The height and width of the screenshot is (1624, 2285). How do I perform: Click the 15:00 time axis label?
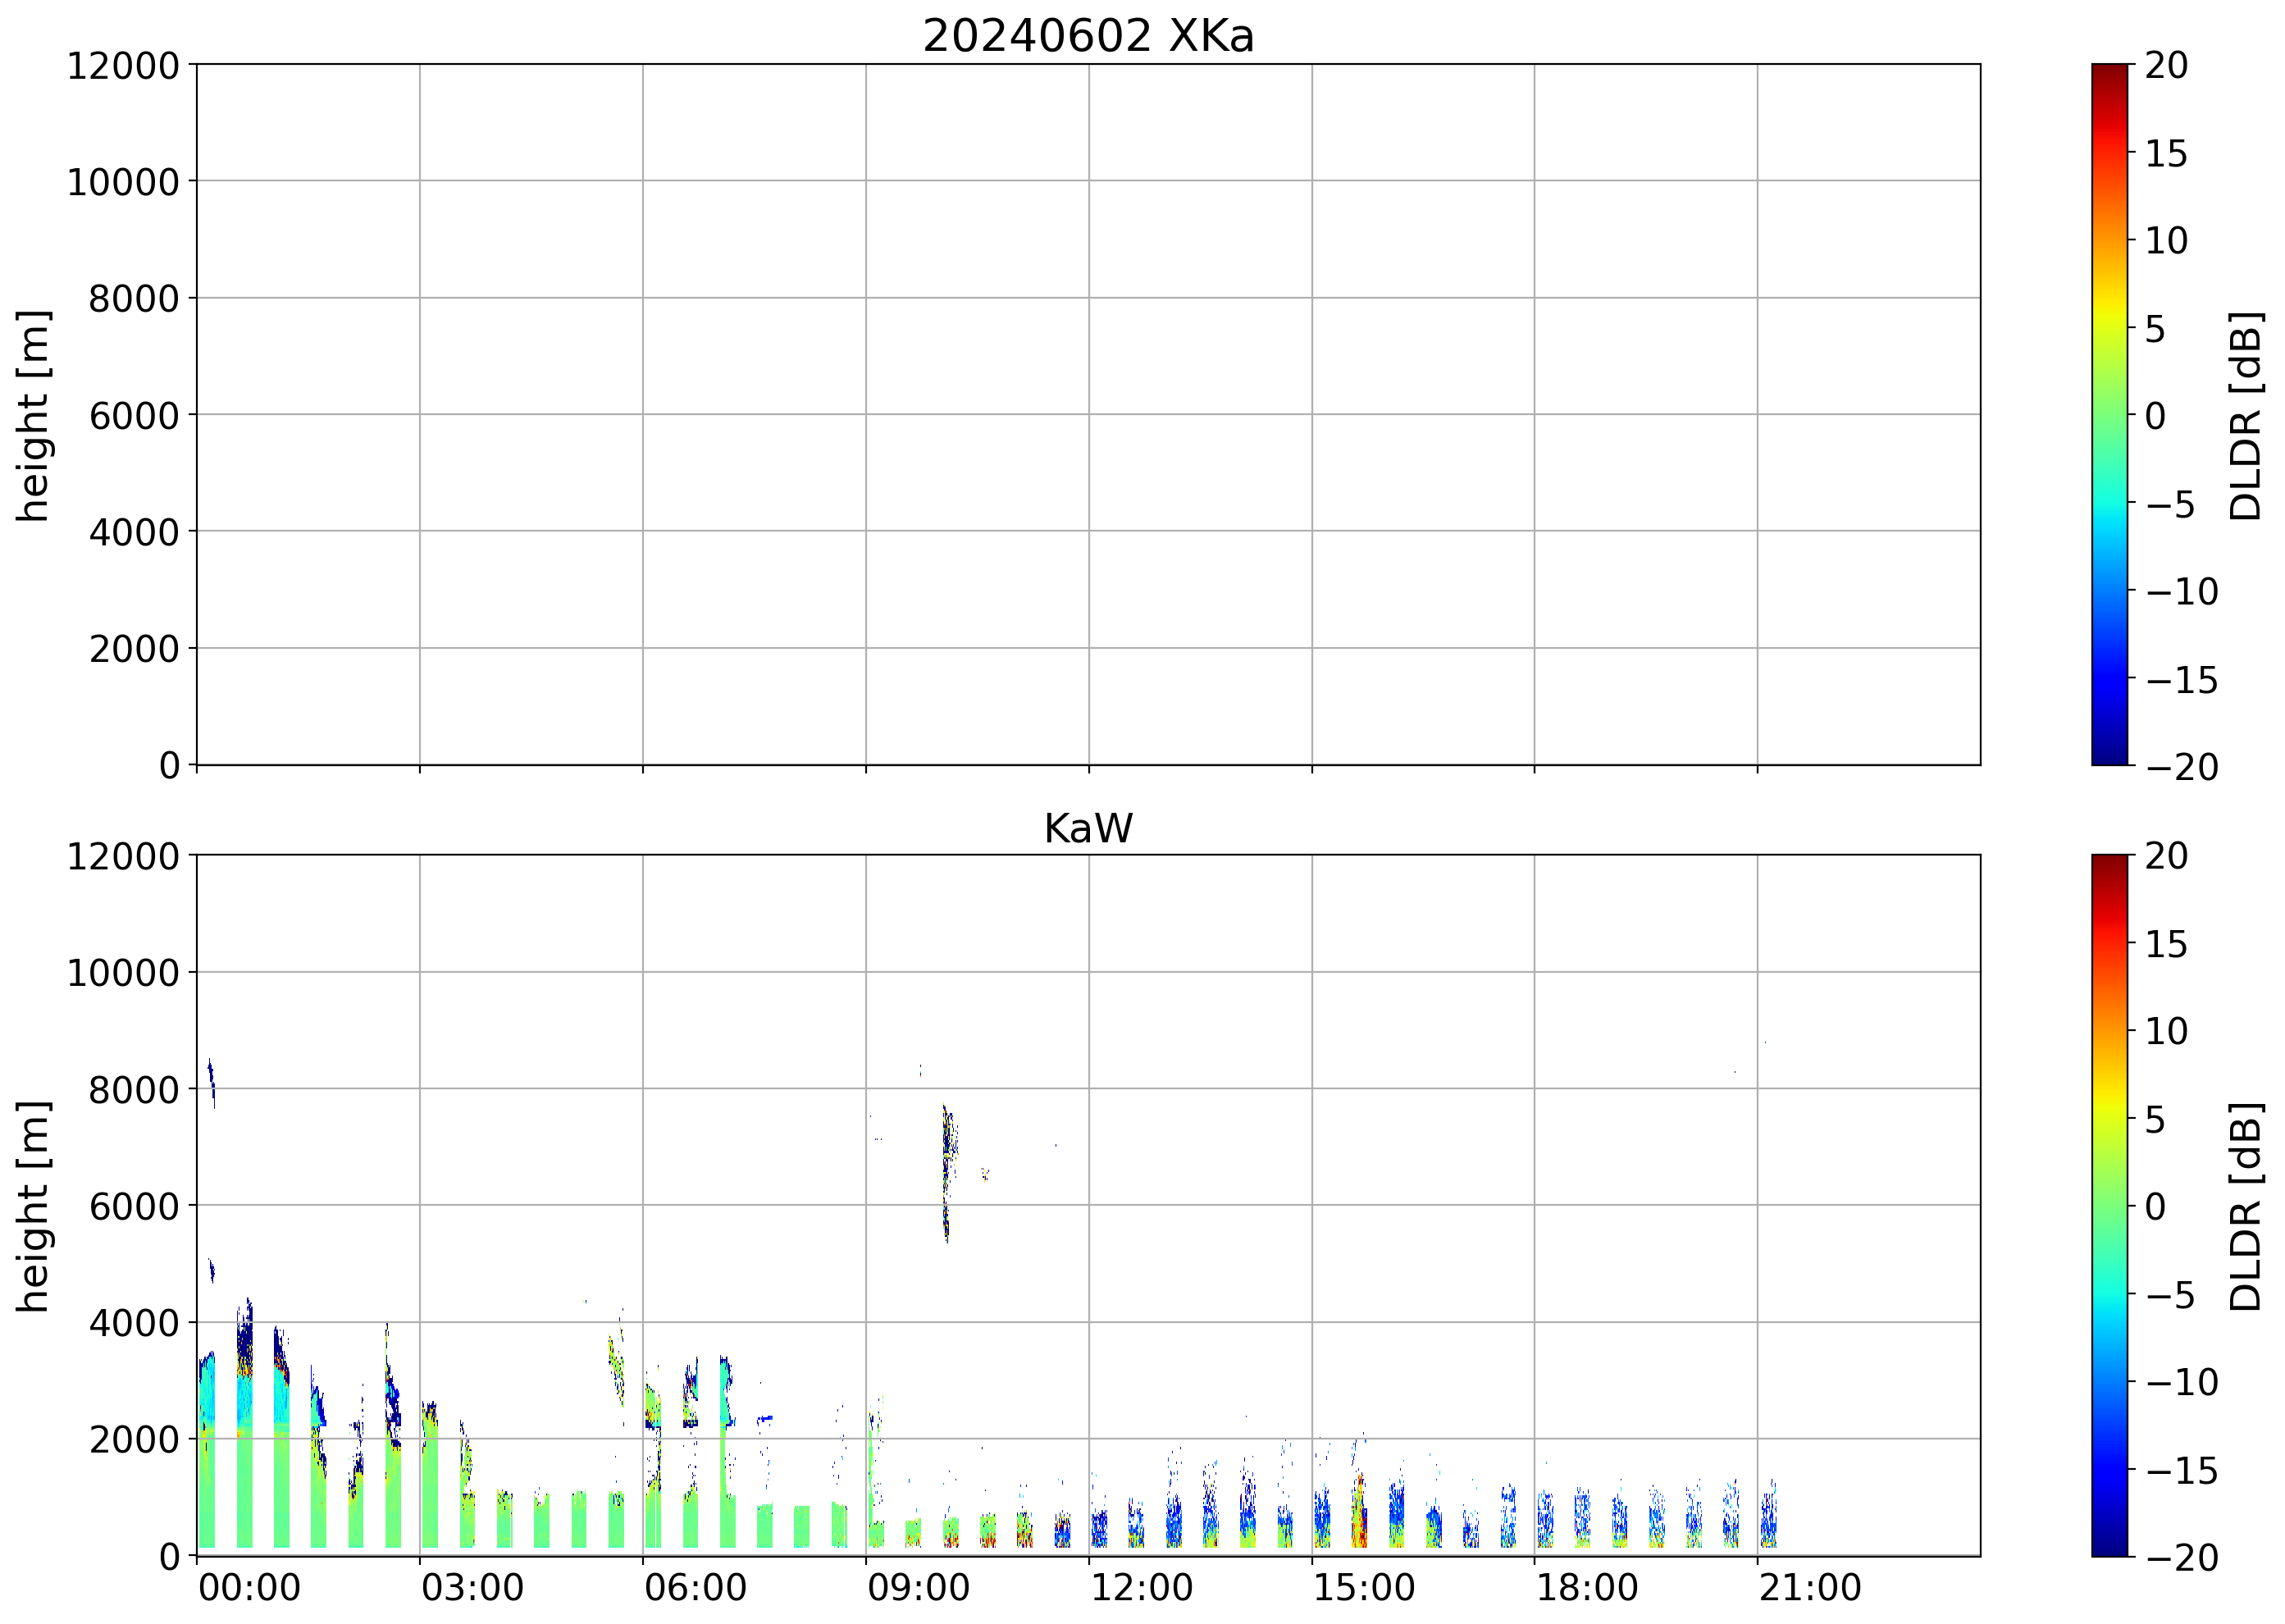click(1363, 1587)
